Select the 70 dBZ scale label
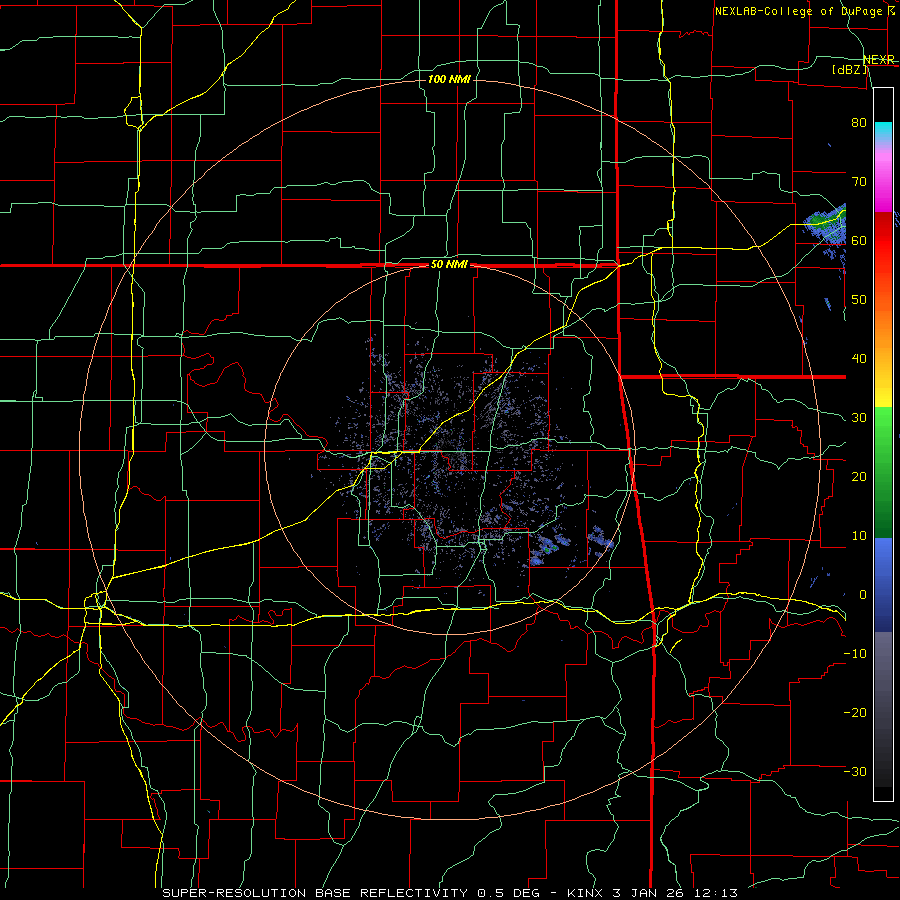The image size is (900, 900). click(x=859, y=181)
